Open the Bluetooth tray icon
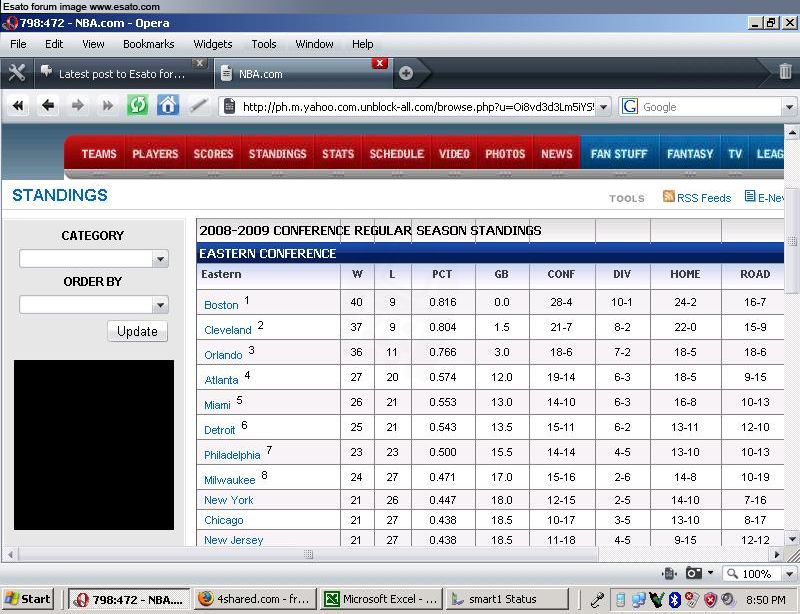Screen dimensions: 800x614 [674, 600]
